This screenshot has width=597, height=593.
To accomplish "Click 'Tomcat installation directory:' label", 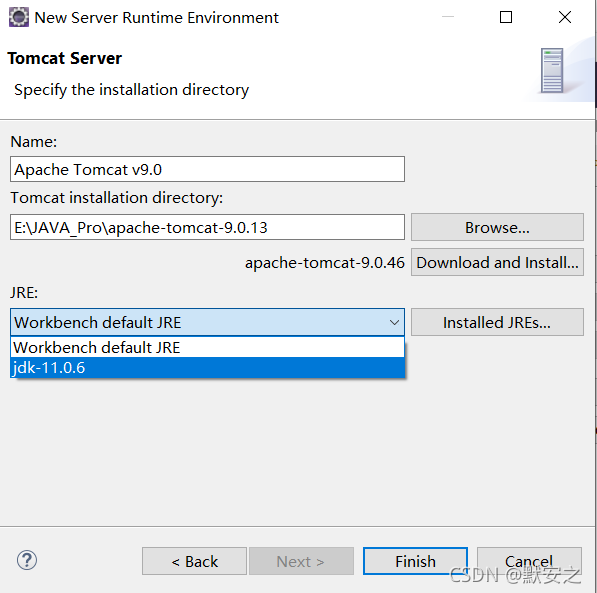I will coord(117,198).
